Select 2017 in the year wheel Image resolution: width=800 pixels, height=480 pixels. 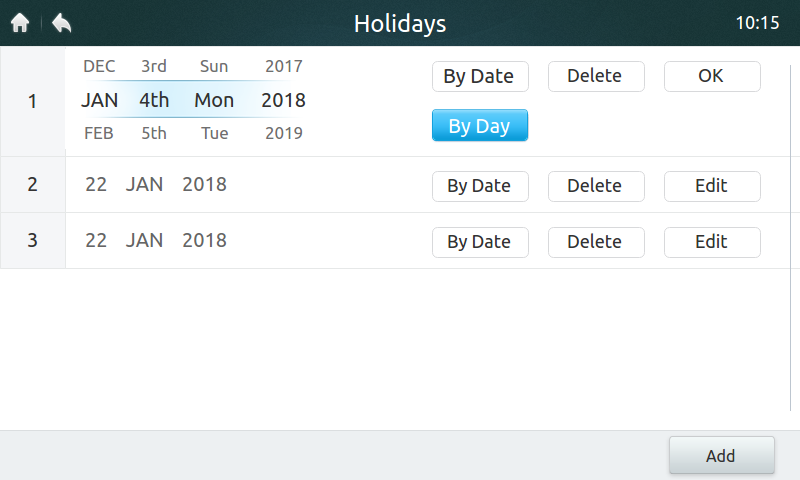284,67
